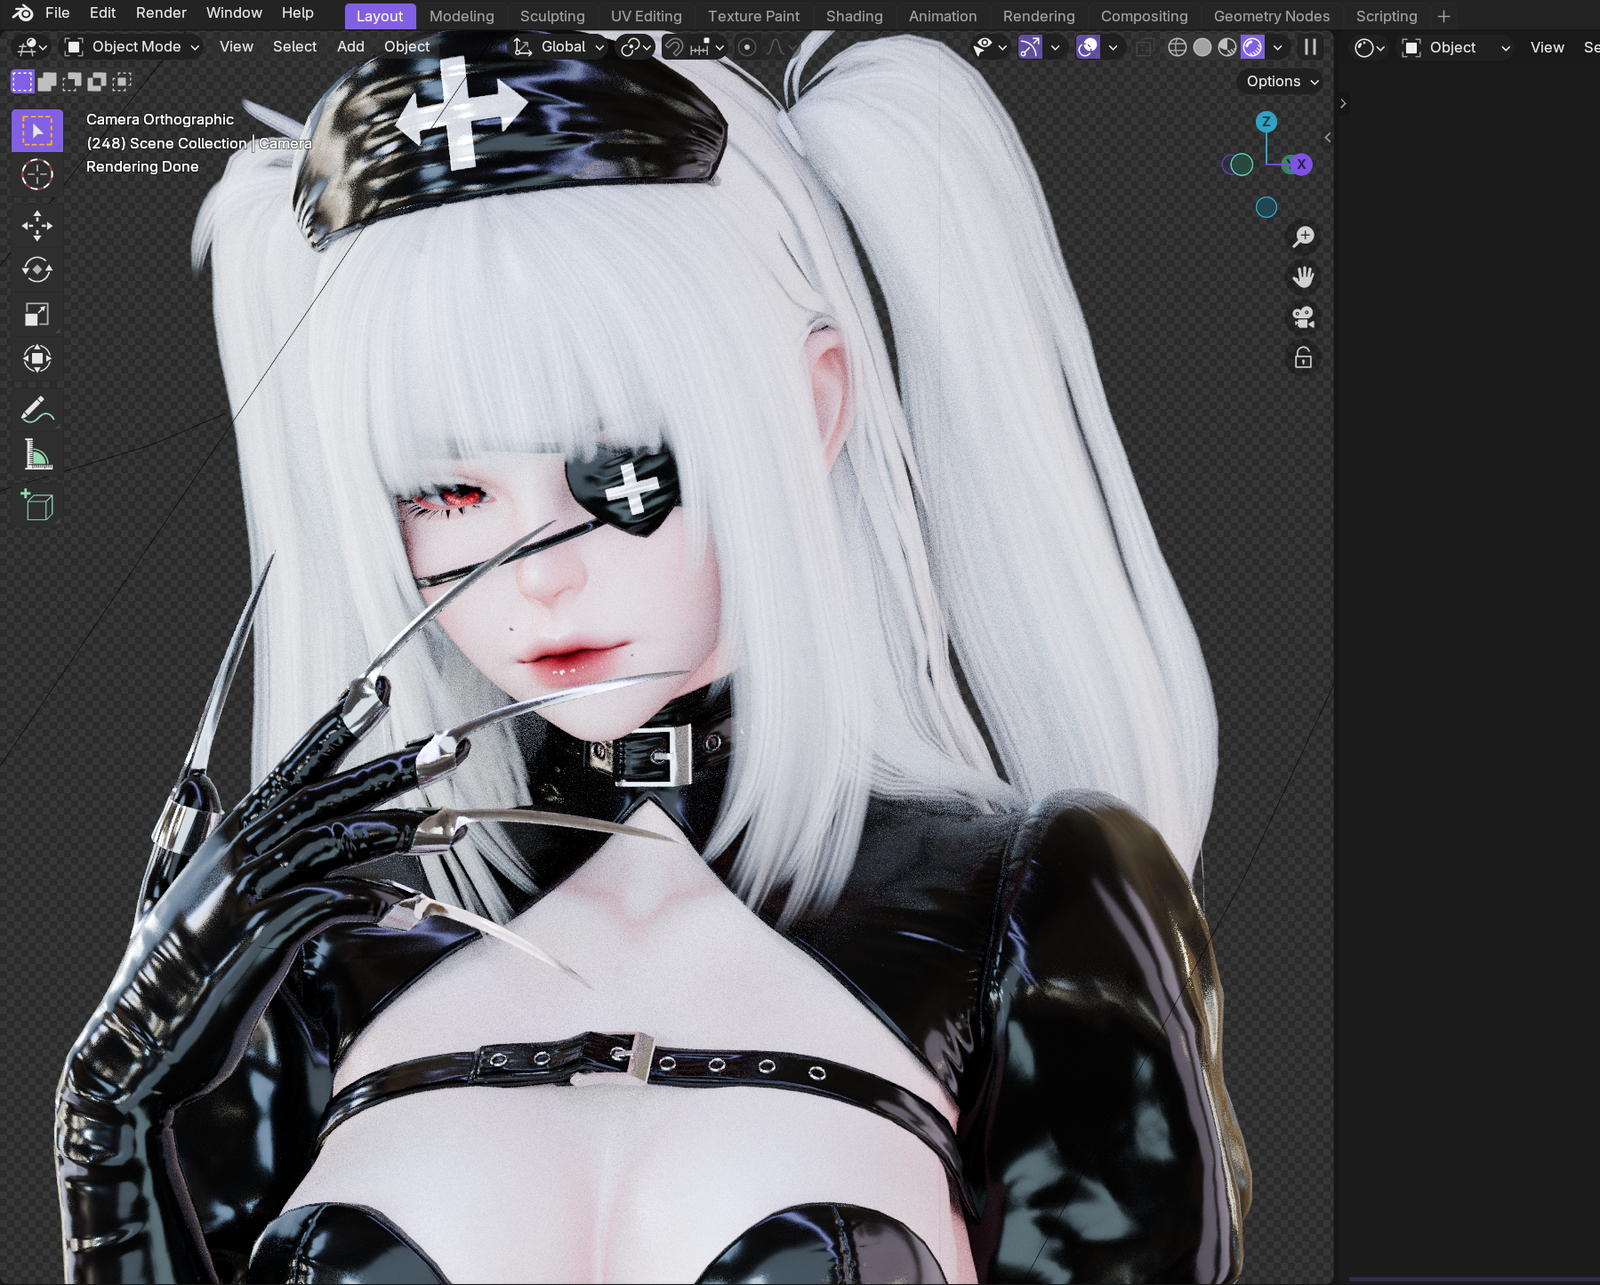1600x1285 pixels.
Task: Select the Move tool
Action: click(37, 225)
